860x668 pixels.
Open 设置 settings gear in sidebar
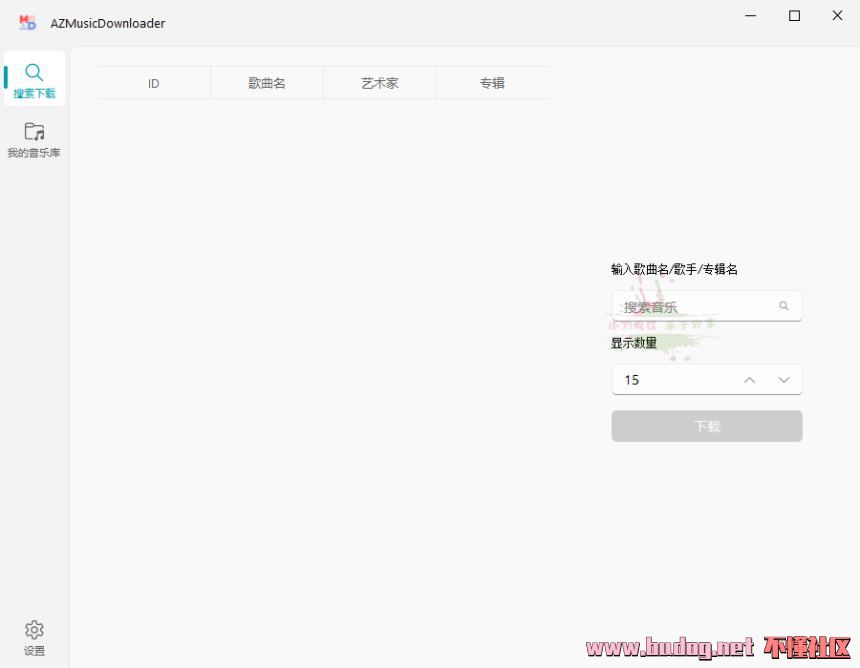pos(34,636)
